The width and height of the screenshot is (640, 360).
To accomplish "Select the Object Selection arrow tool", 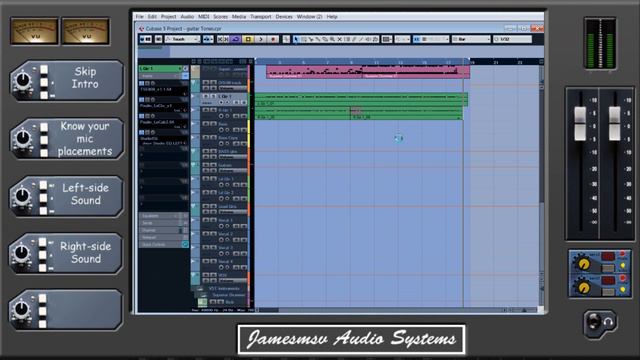I will pyautogui.click(x=296, y=40).
